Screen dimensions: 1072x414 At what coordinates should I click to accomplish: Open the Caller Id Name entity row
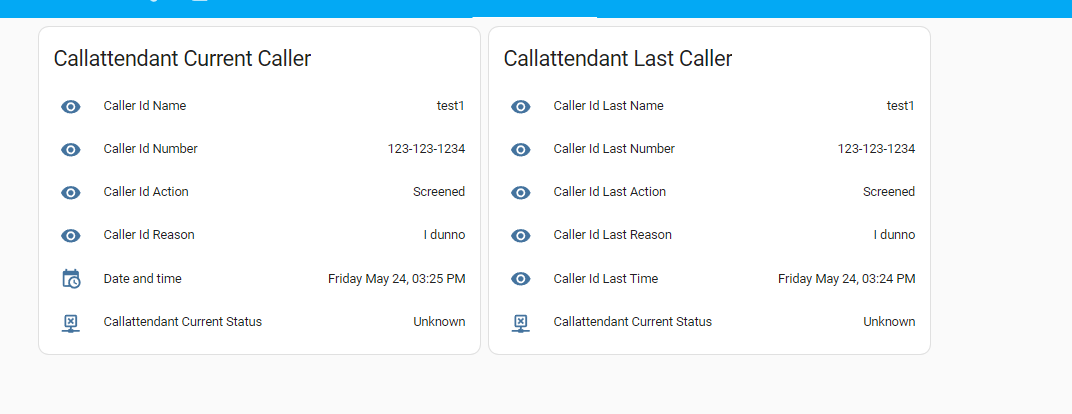(260, 106)
